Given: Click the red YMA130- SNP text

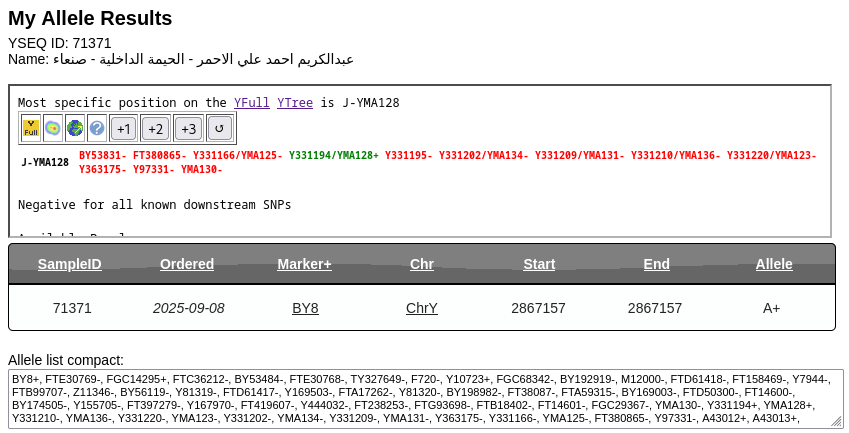Looking at the screenshot, I should tap(202, 169).
